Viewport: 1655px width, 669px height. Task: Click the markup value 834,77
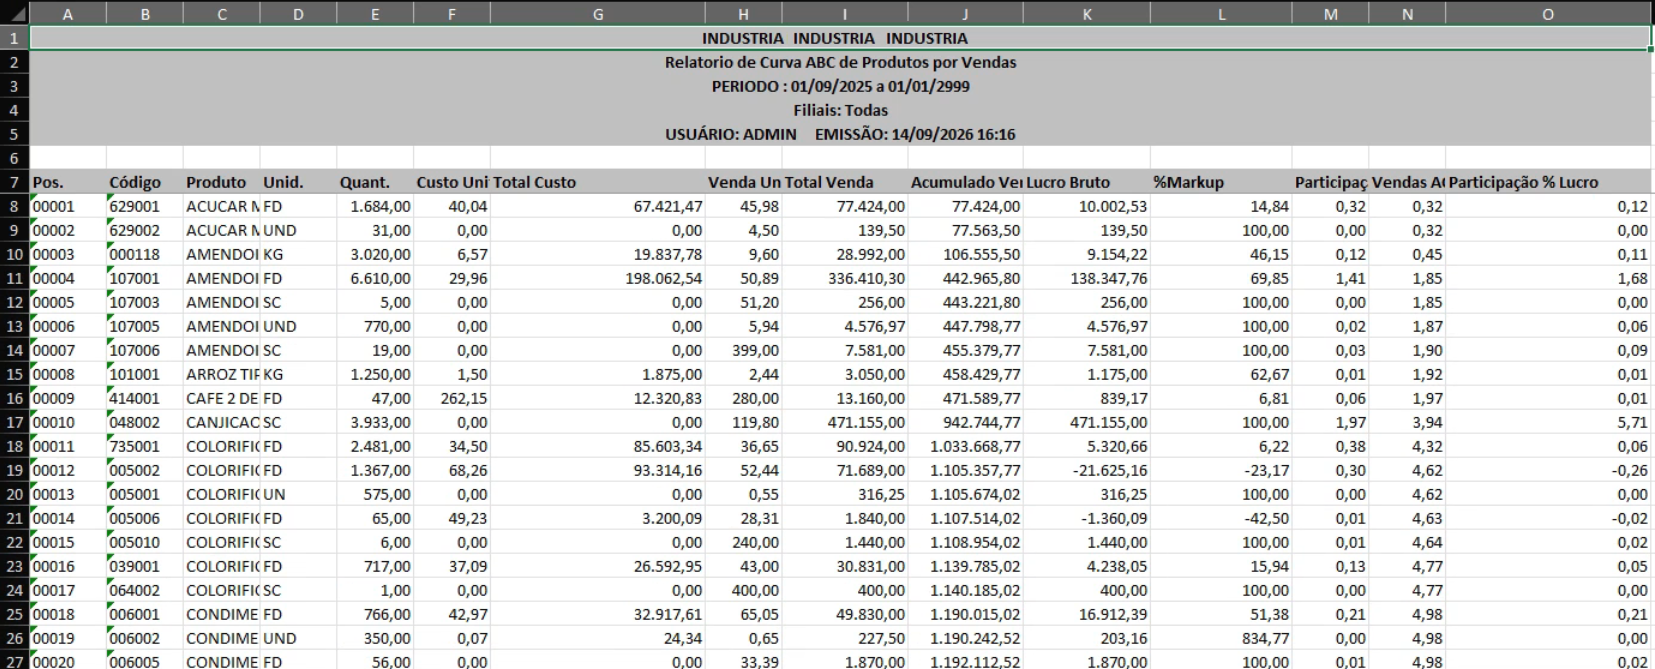tap(1221, 638)
